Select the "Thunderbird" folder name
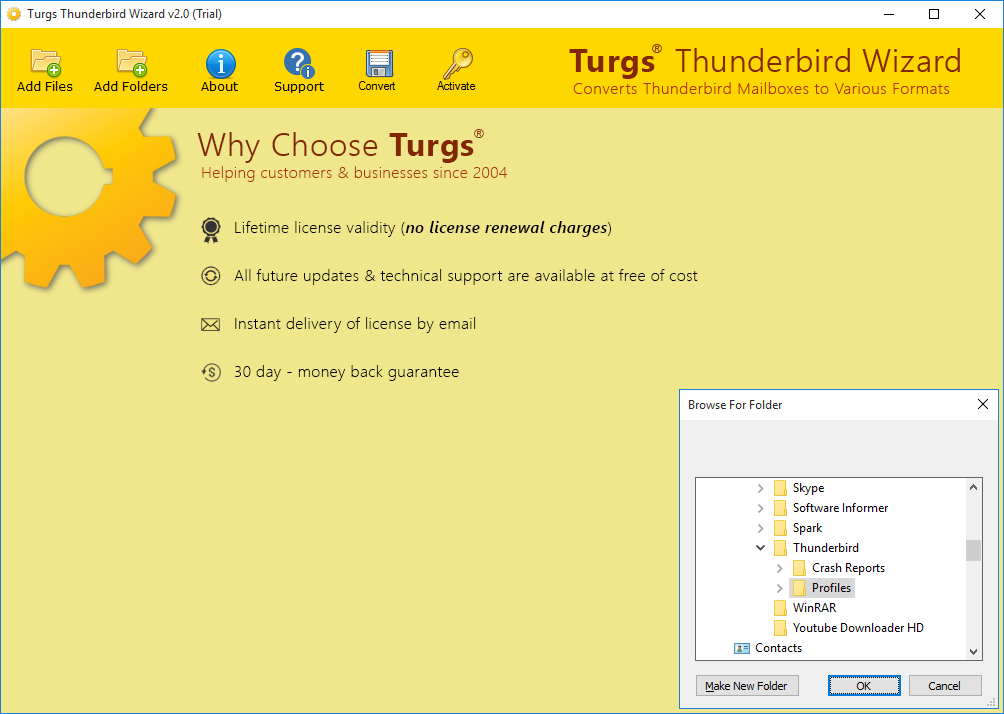 [825, 548]
